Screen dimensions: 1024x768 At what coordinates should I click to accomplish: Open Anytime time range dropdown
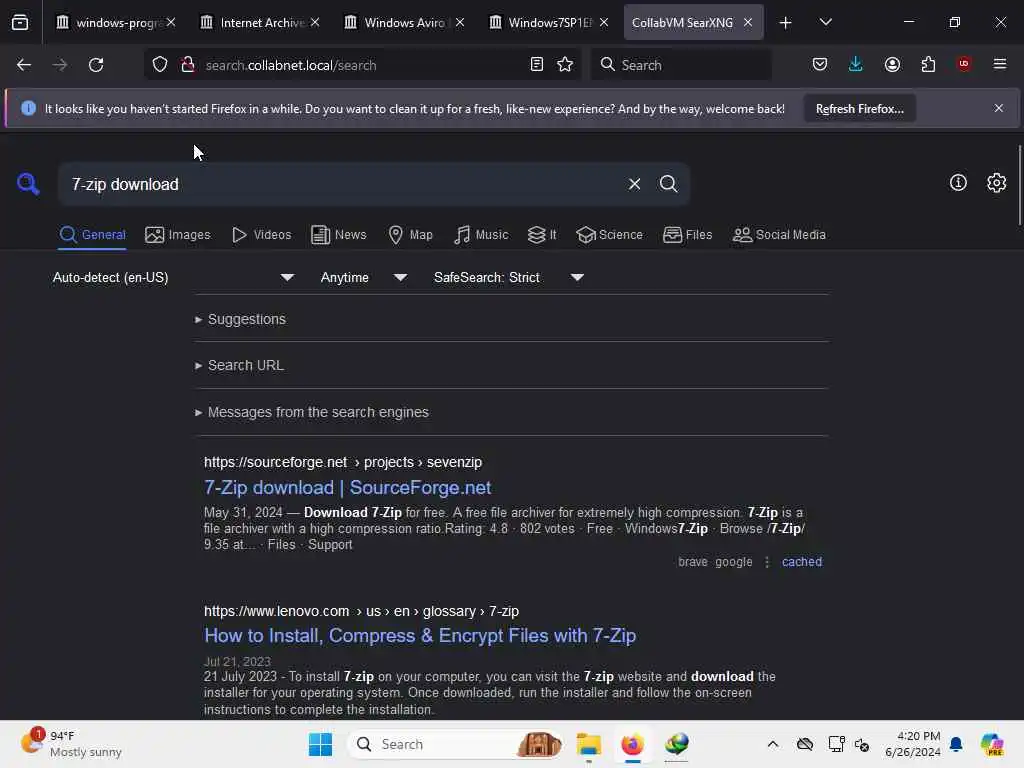click(x=364, y=278)
